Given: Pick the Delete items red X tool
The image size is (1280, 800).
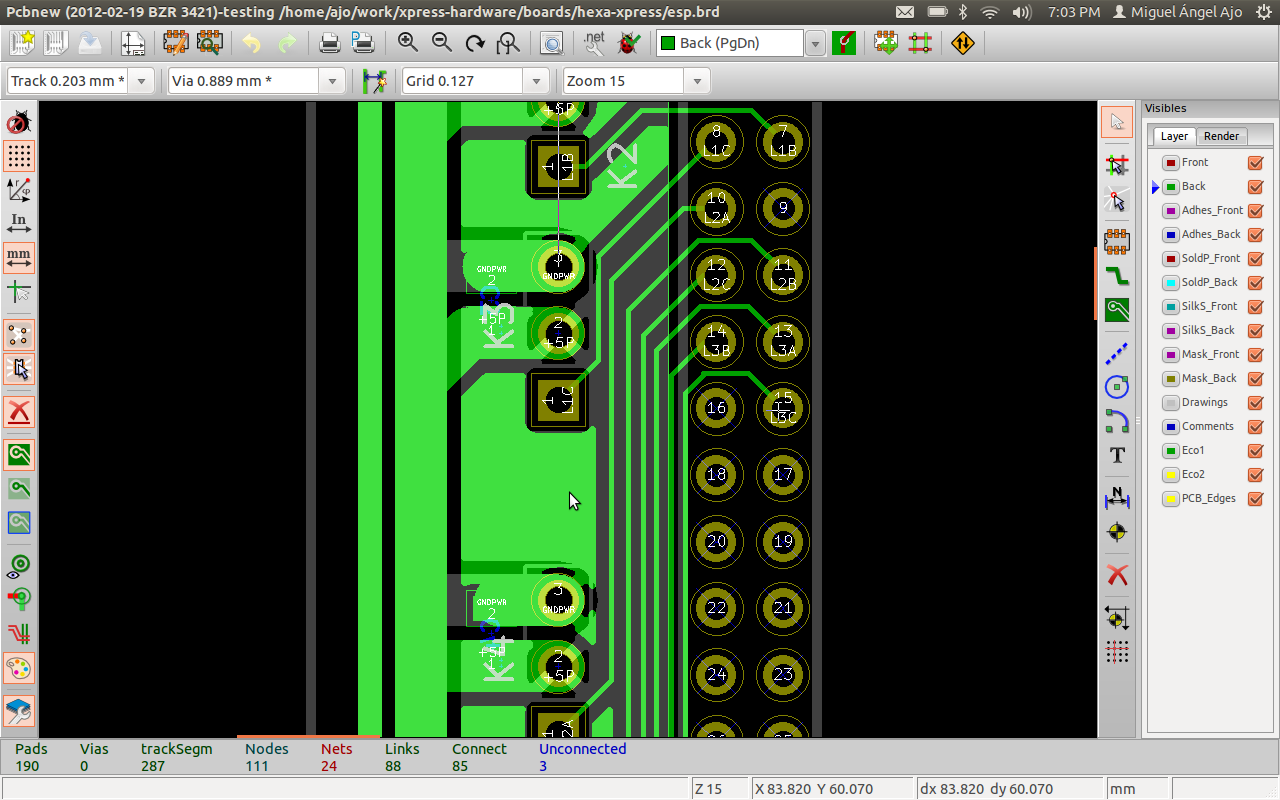Looking at the screenshot, I should 1117,575.
